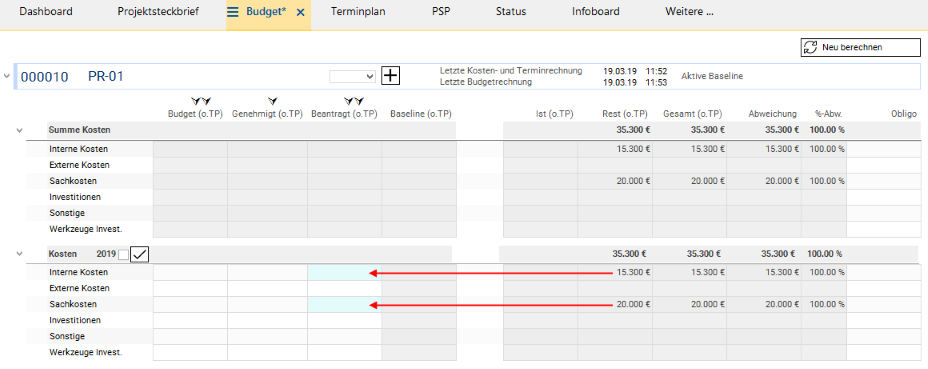928x369 pixels.
Task: Click Gesamt value 20.000 € in 2019 Sachkosten row
Action: [x=707, y=304]
